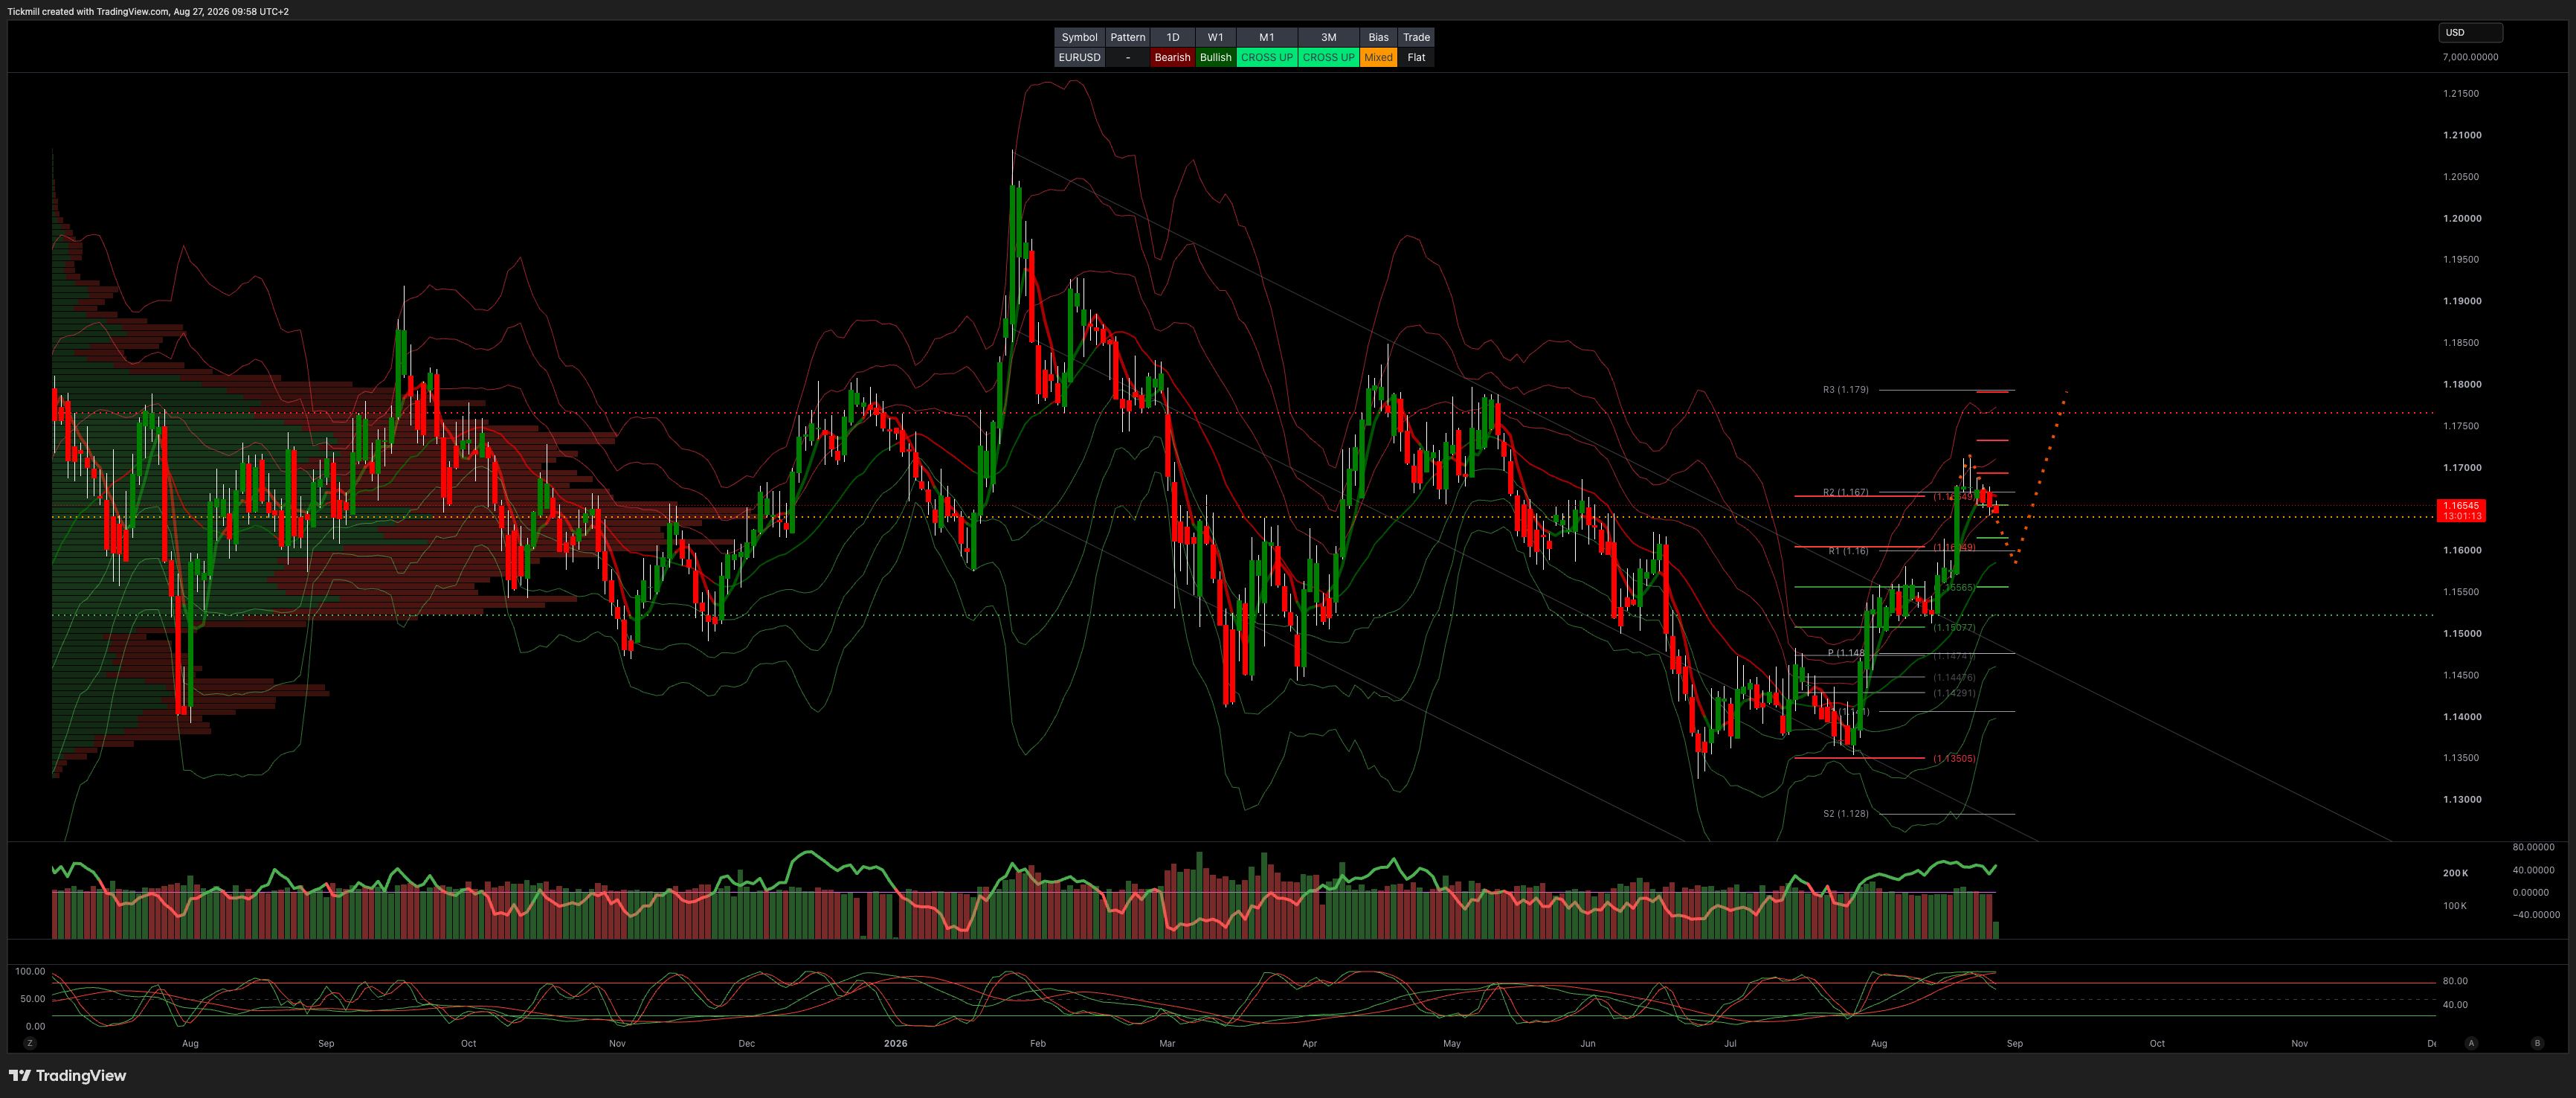2576x1098 pixels.
Task: Click the EURUSD symbol cell
Action: tap(1079, 57)
